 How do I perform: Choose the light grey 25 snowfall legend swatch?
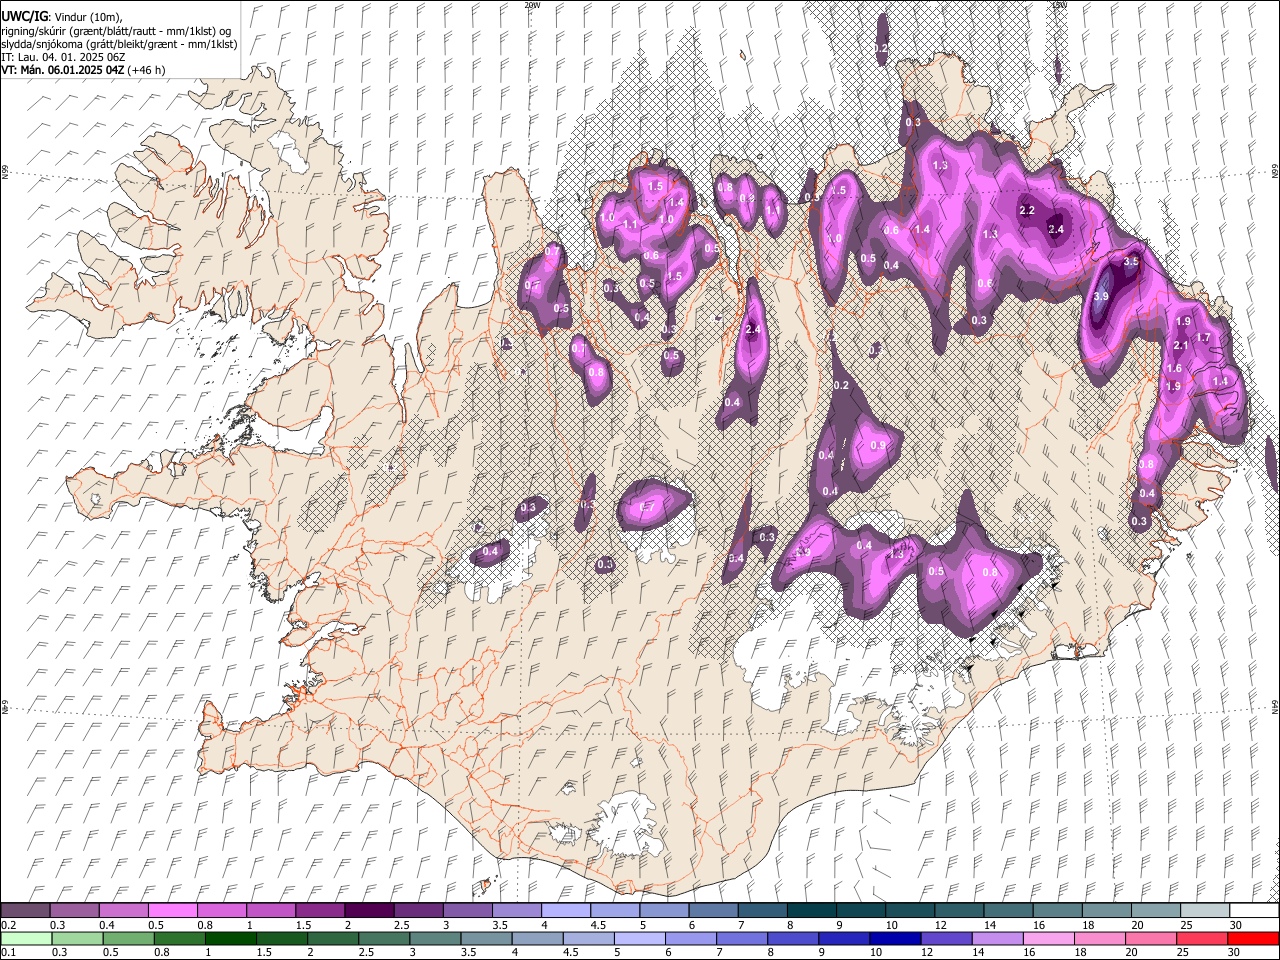pyautogui.click(x=1204, y=911)
